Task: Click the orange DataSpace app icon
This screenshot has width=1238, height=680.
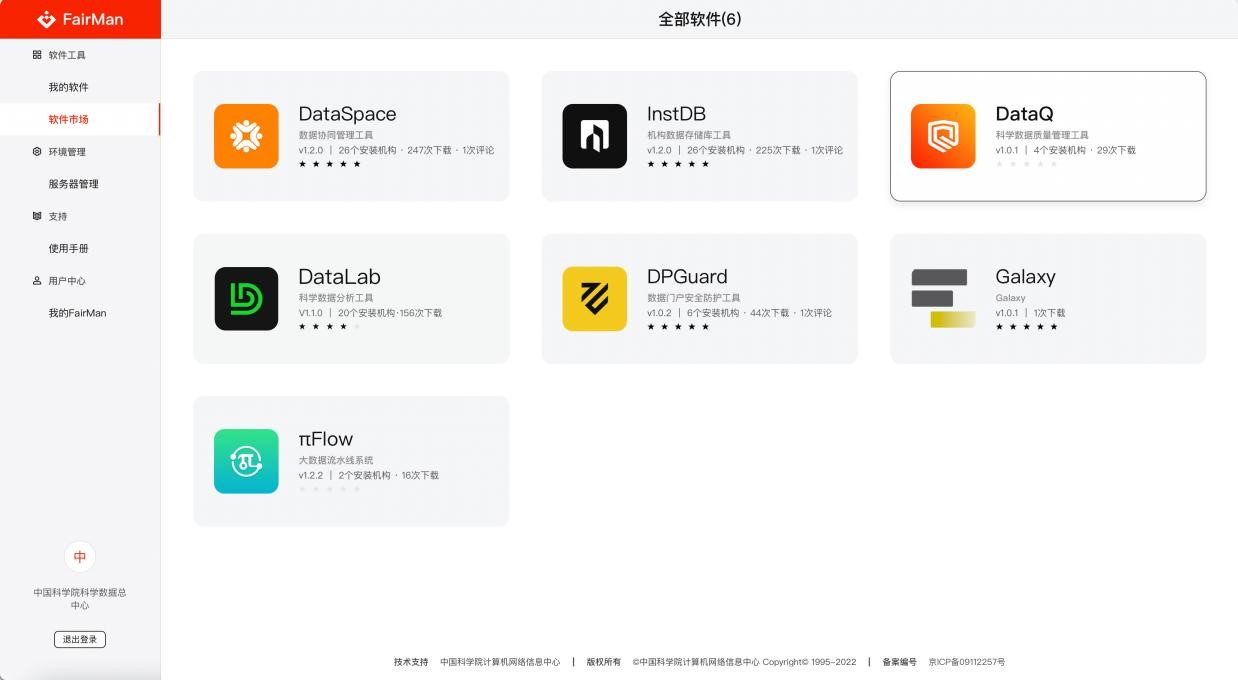Action: (246, 136)
